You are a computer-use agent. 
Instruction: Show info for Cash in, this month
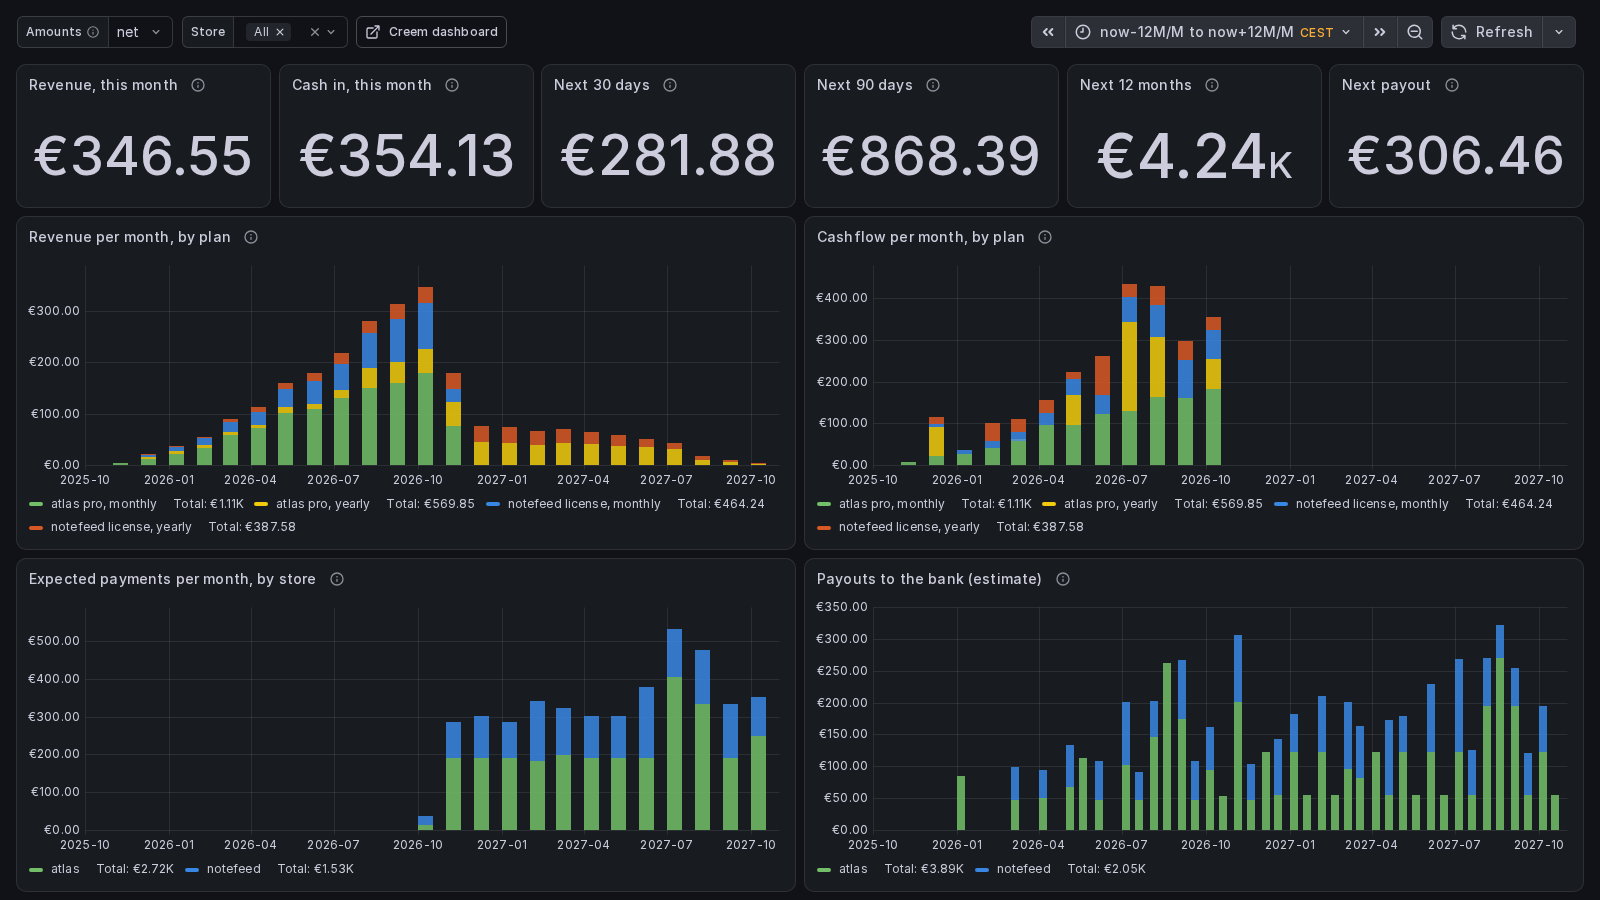click(452, 85)
